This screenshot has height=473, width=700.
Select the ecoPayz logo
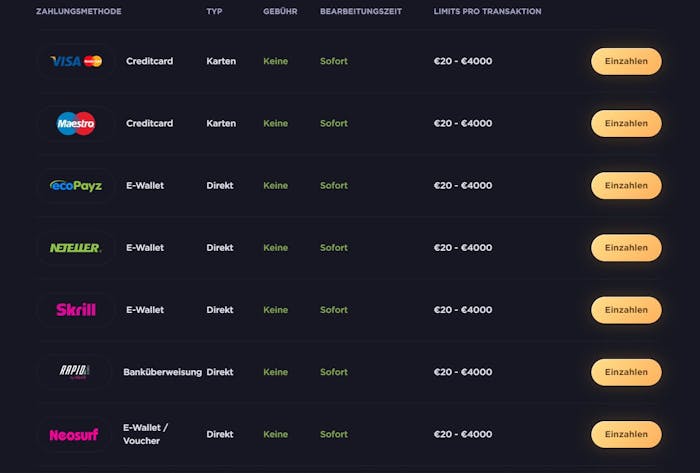tap(76, 185)
